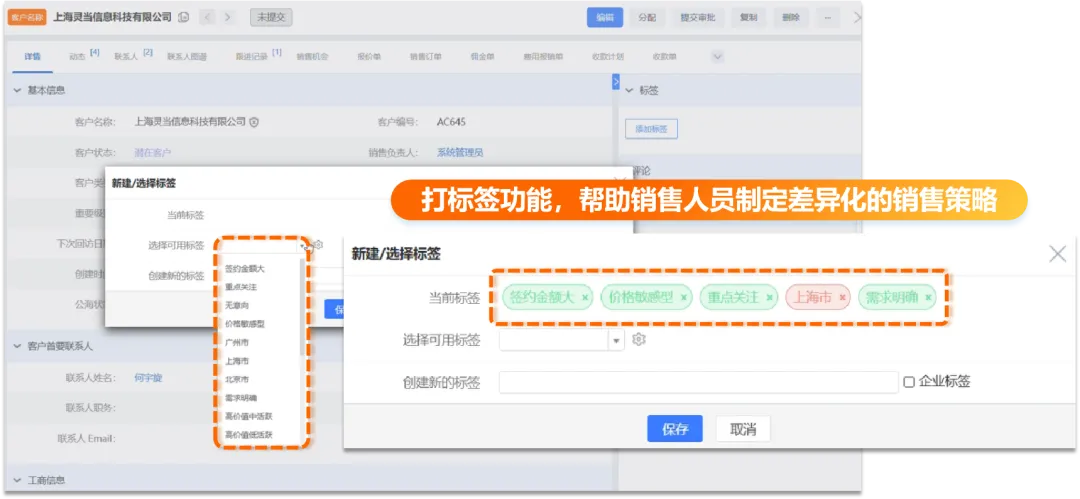Remove the 上海市 tag via its x
This screenshot has height=499, width=1080.
tap(843, 298)
